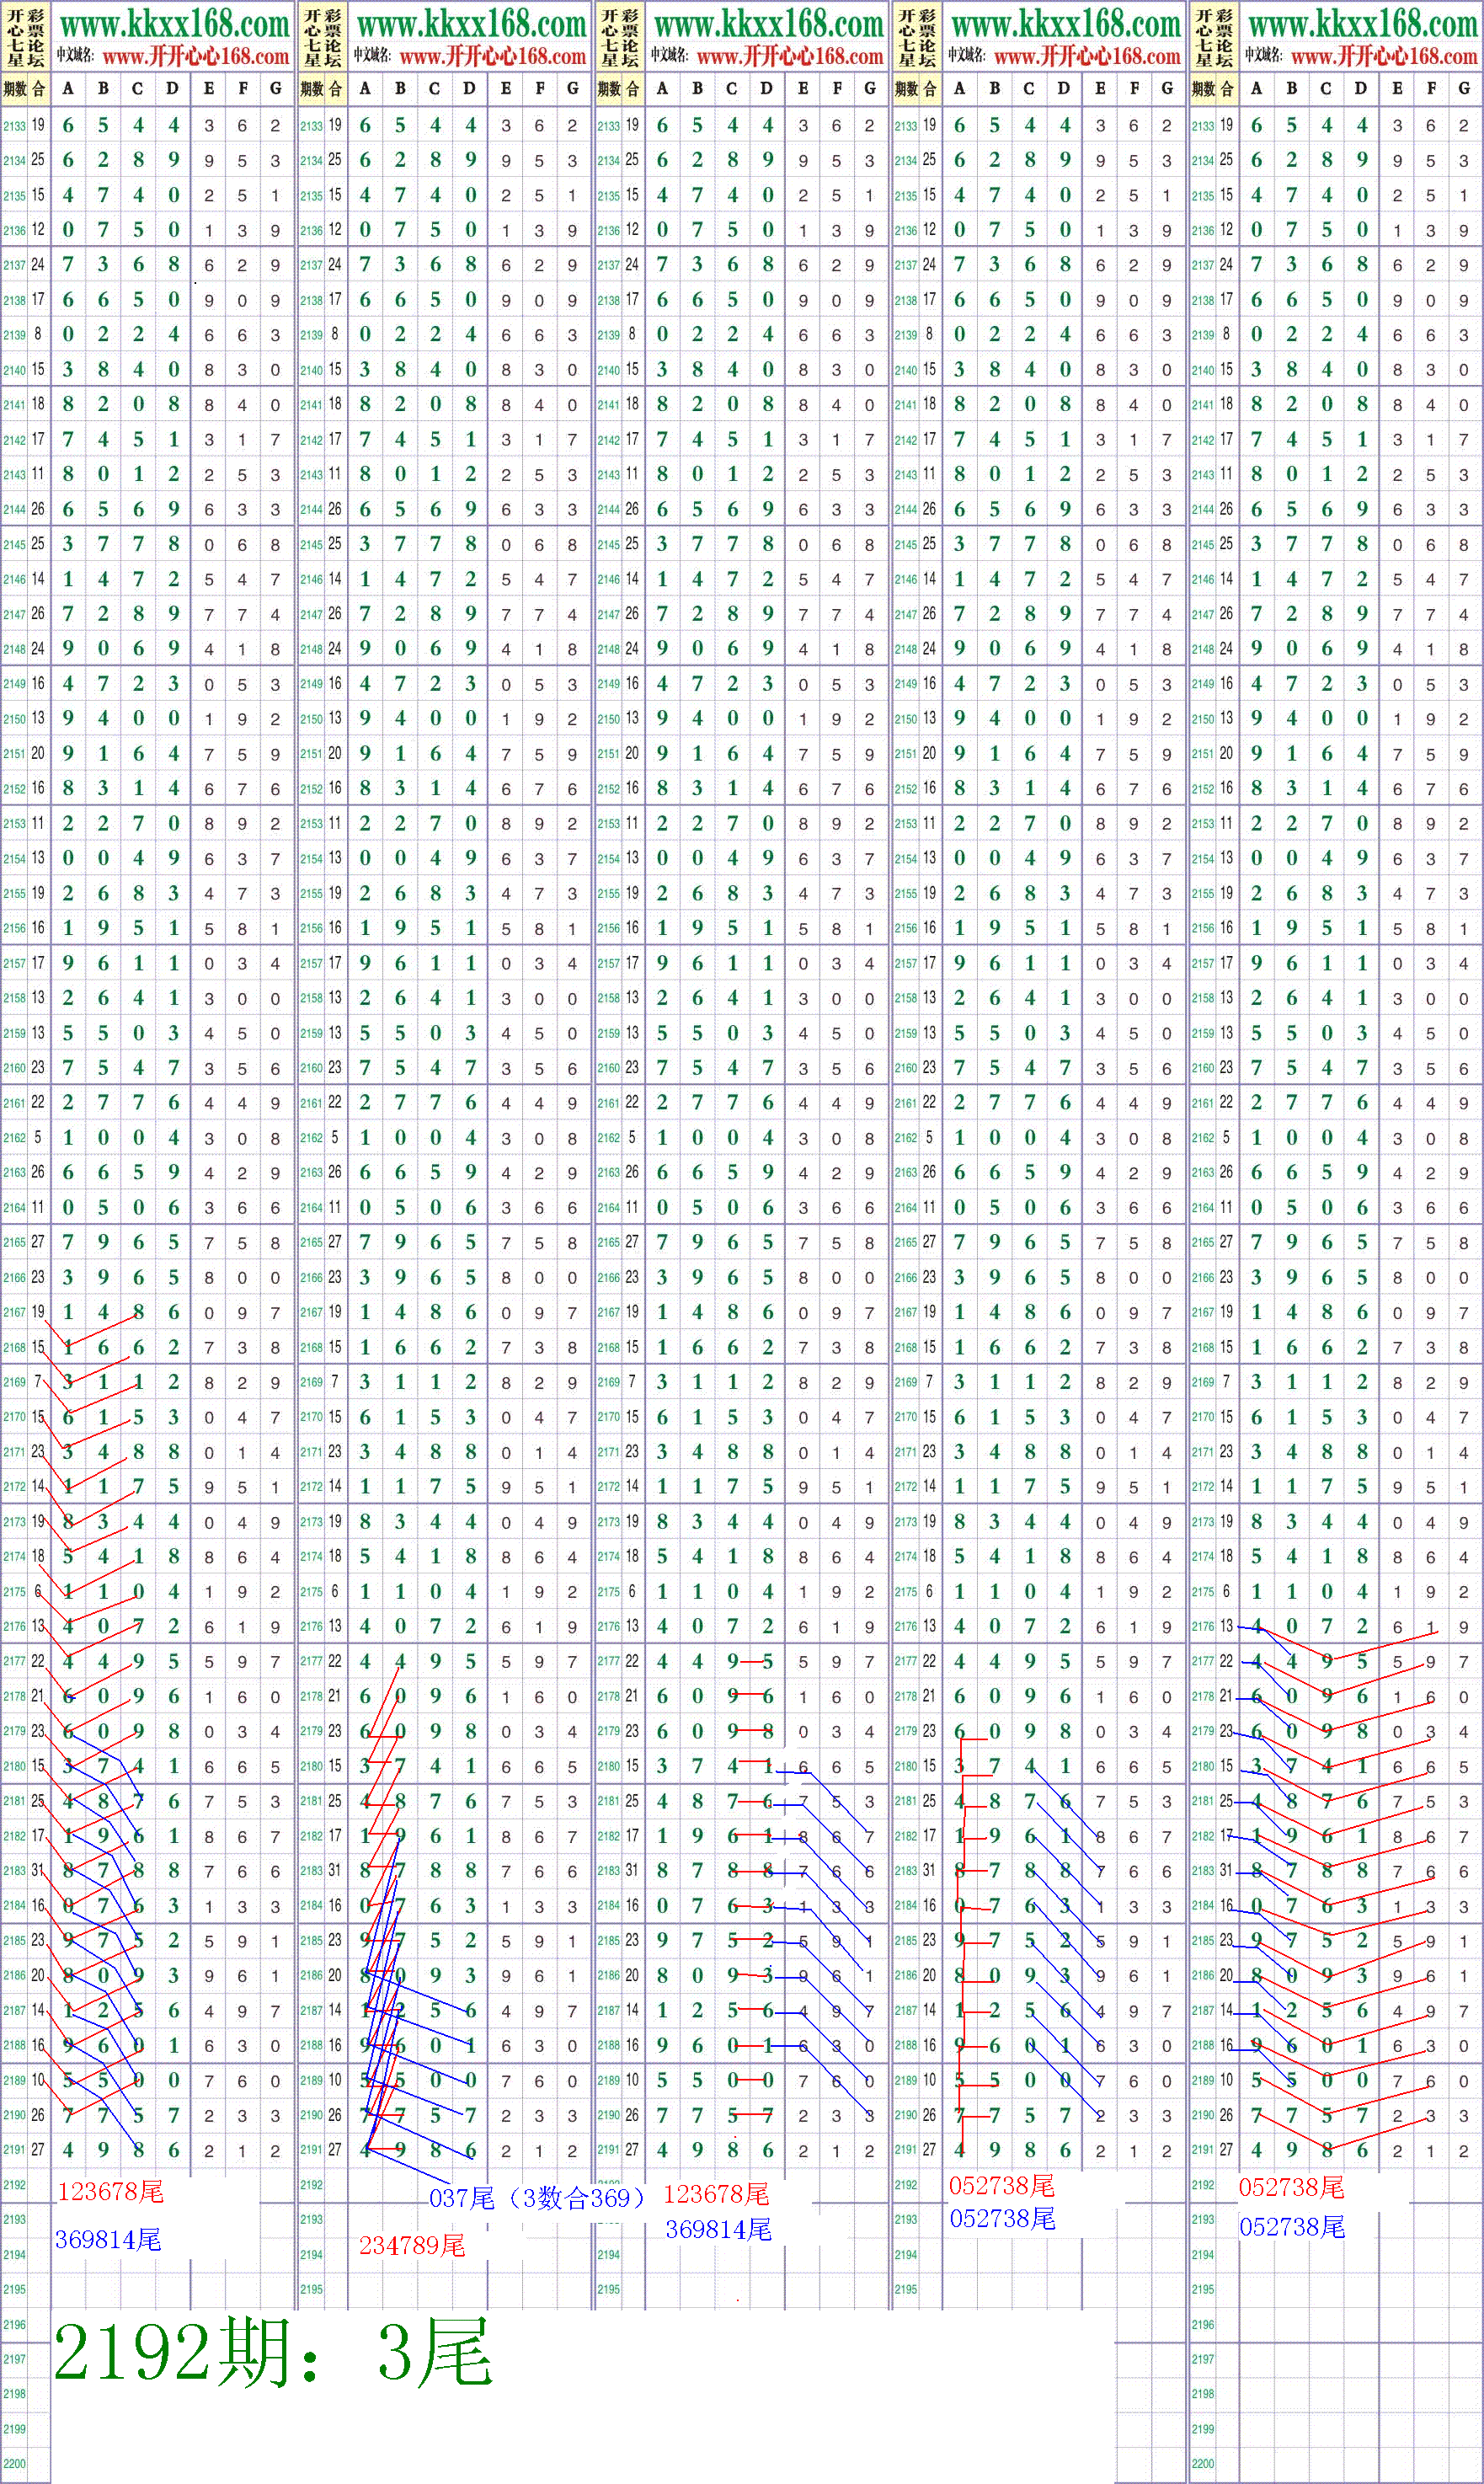Click column header A in the first panel
1484x2484 pixels.
click(68, 89)
